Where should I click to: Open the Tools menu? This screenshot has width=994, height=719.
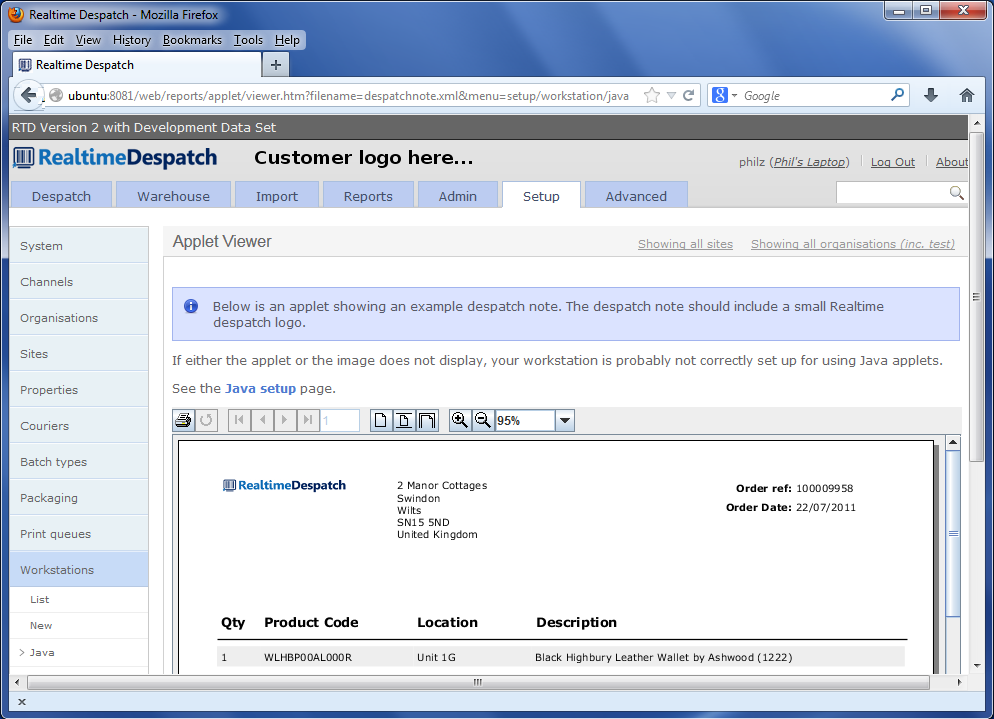click(248, 40)
